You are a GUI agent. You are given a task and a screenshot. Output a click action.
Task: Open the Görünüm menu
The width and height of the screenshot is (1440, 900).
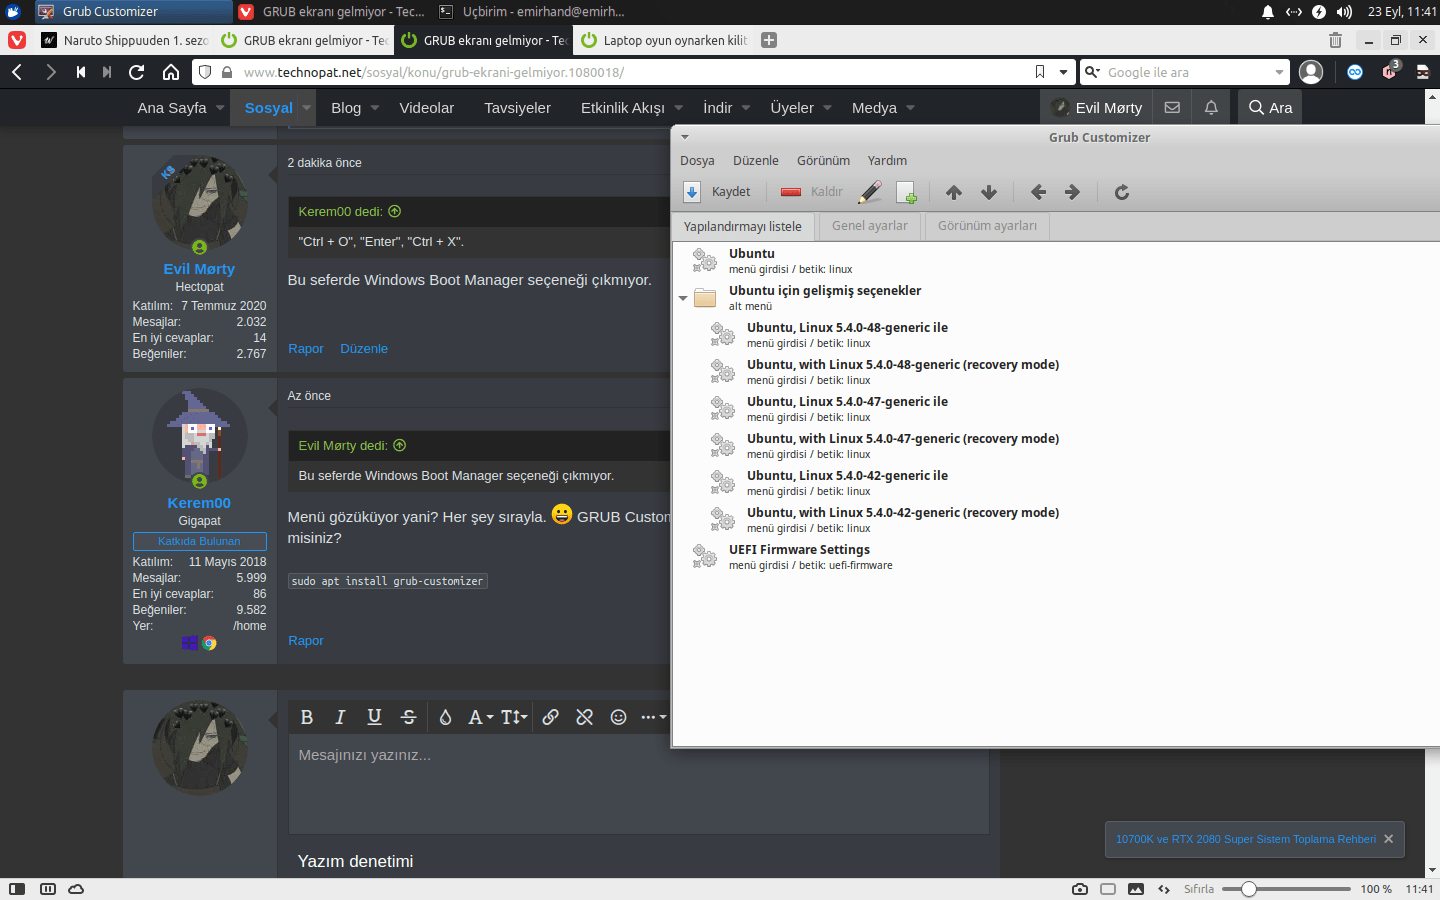823,160
